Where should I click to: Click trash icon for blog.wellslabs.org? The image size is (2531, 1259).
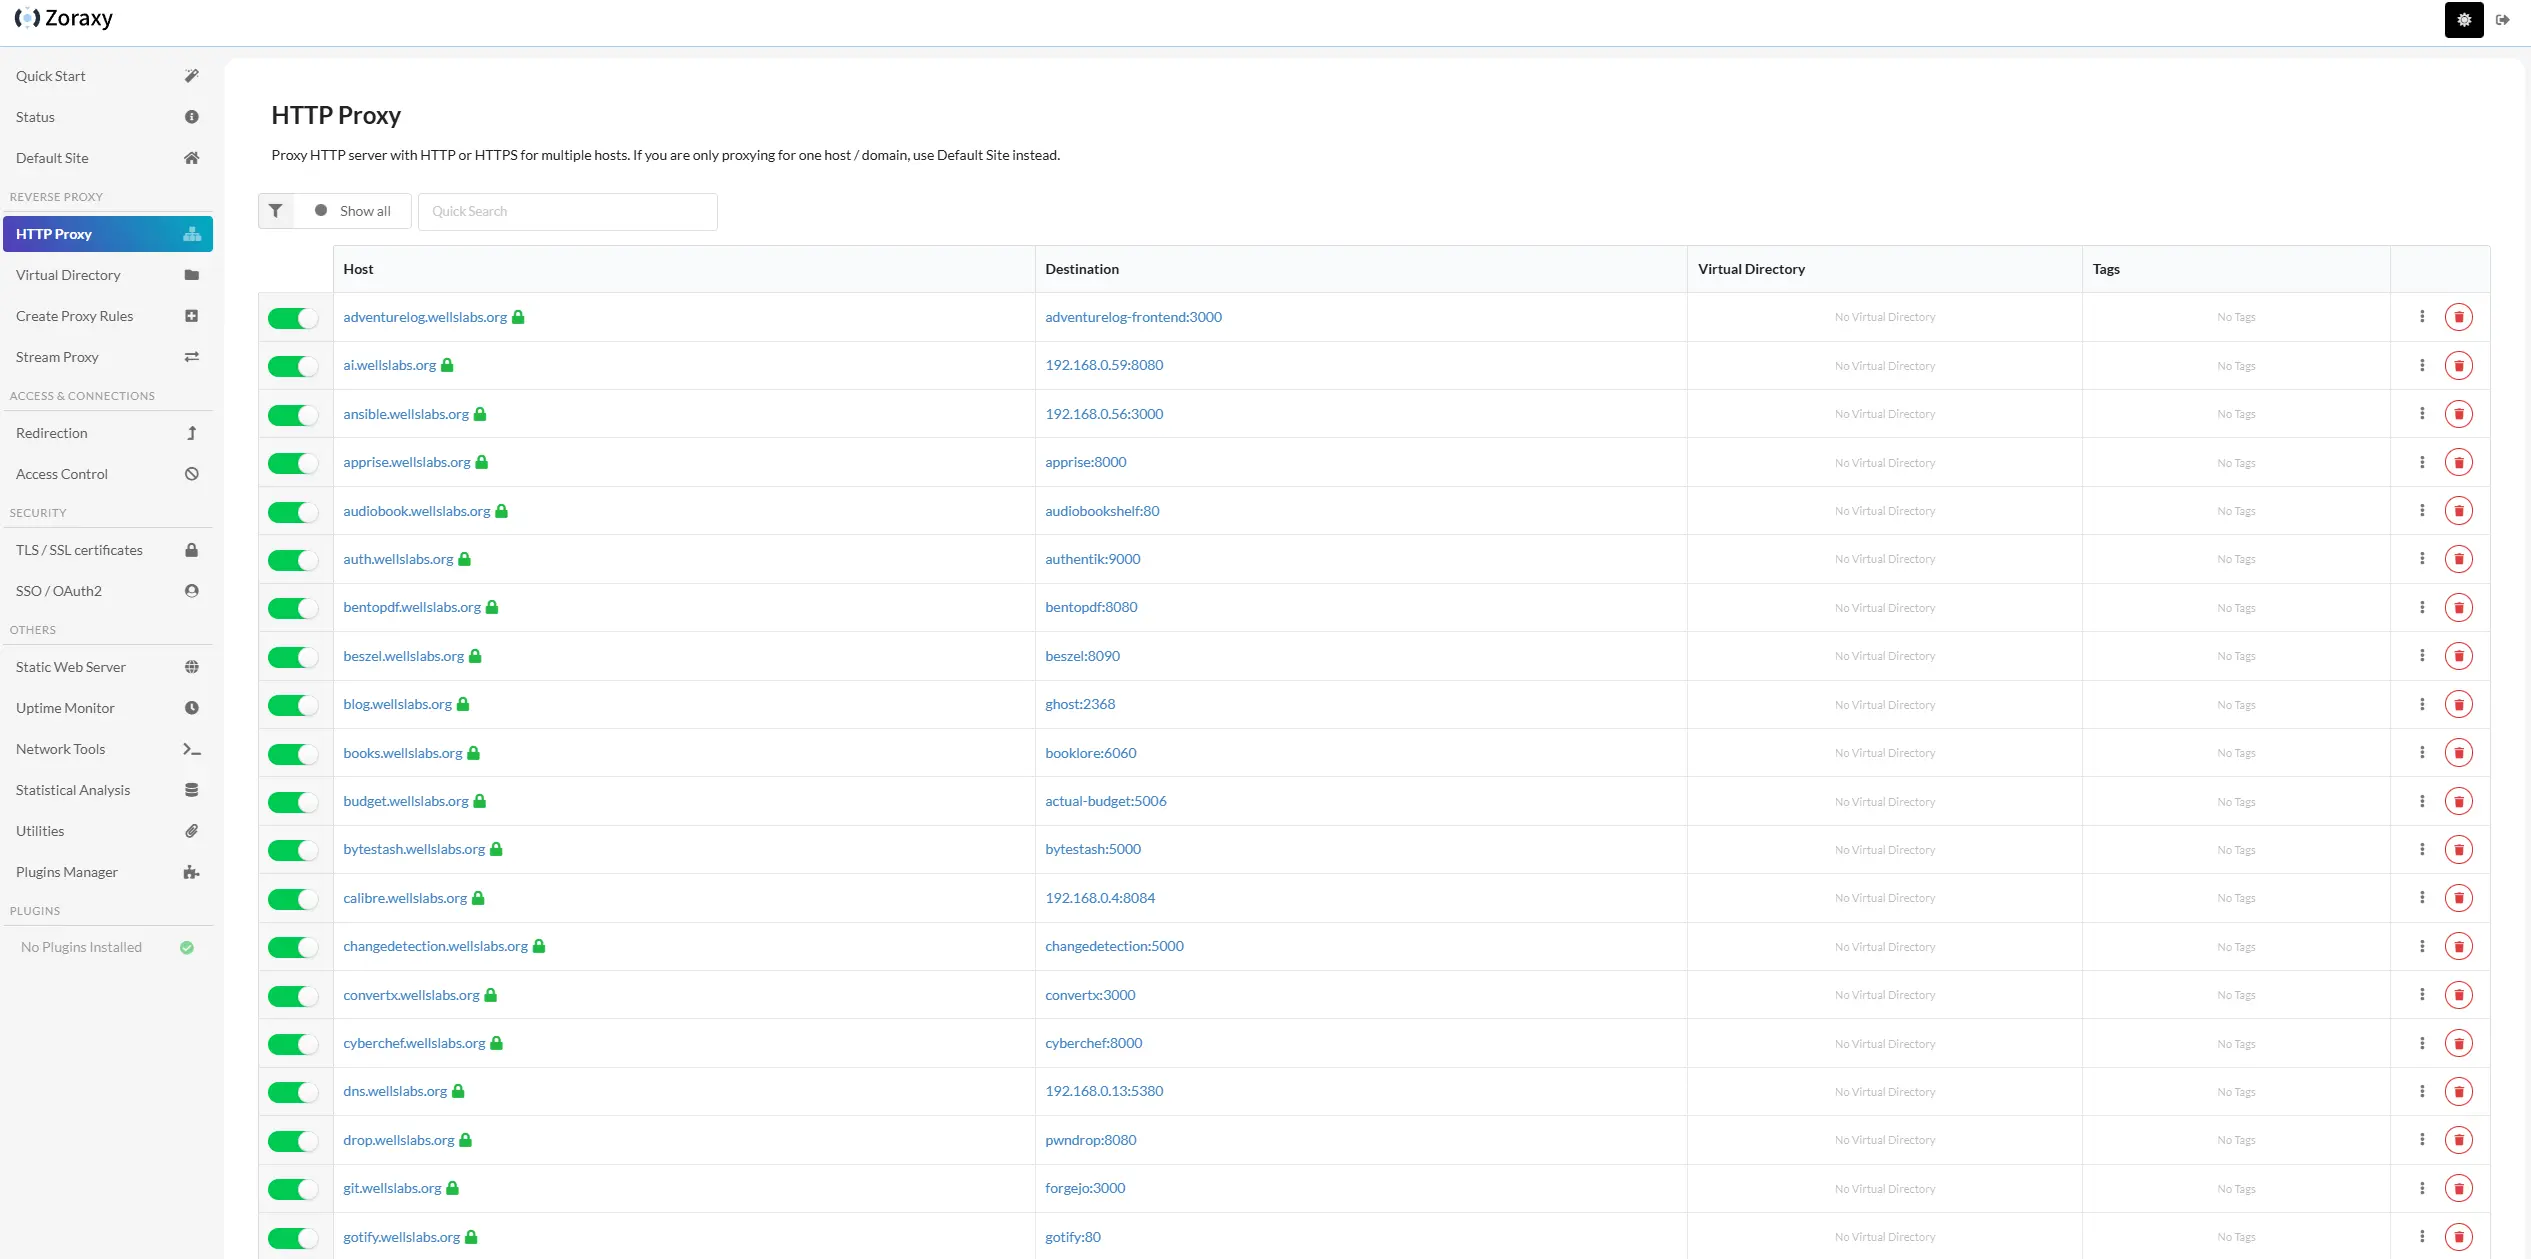pyautogui.click(x=2459, y=704)
